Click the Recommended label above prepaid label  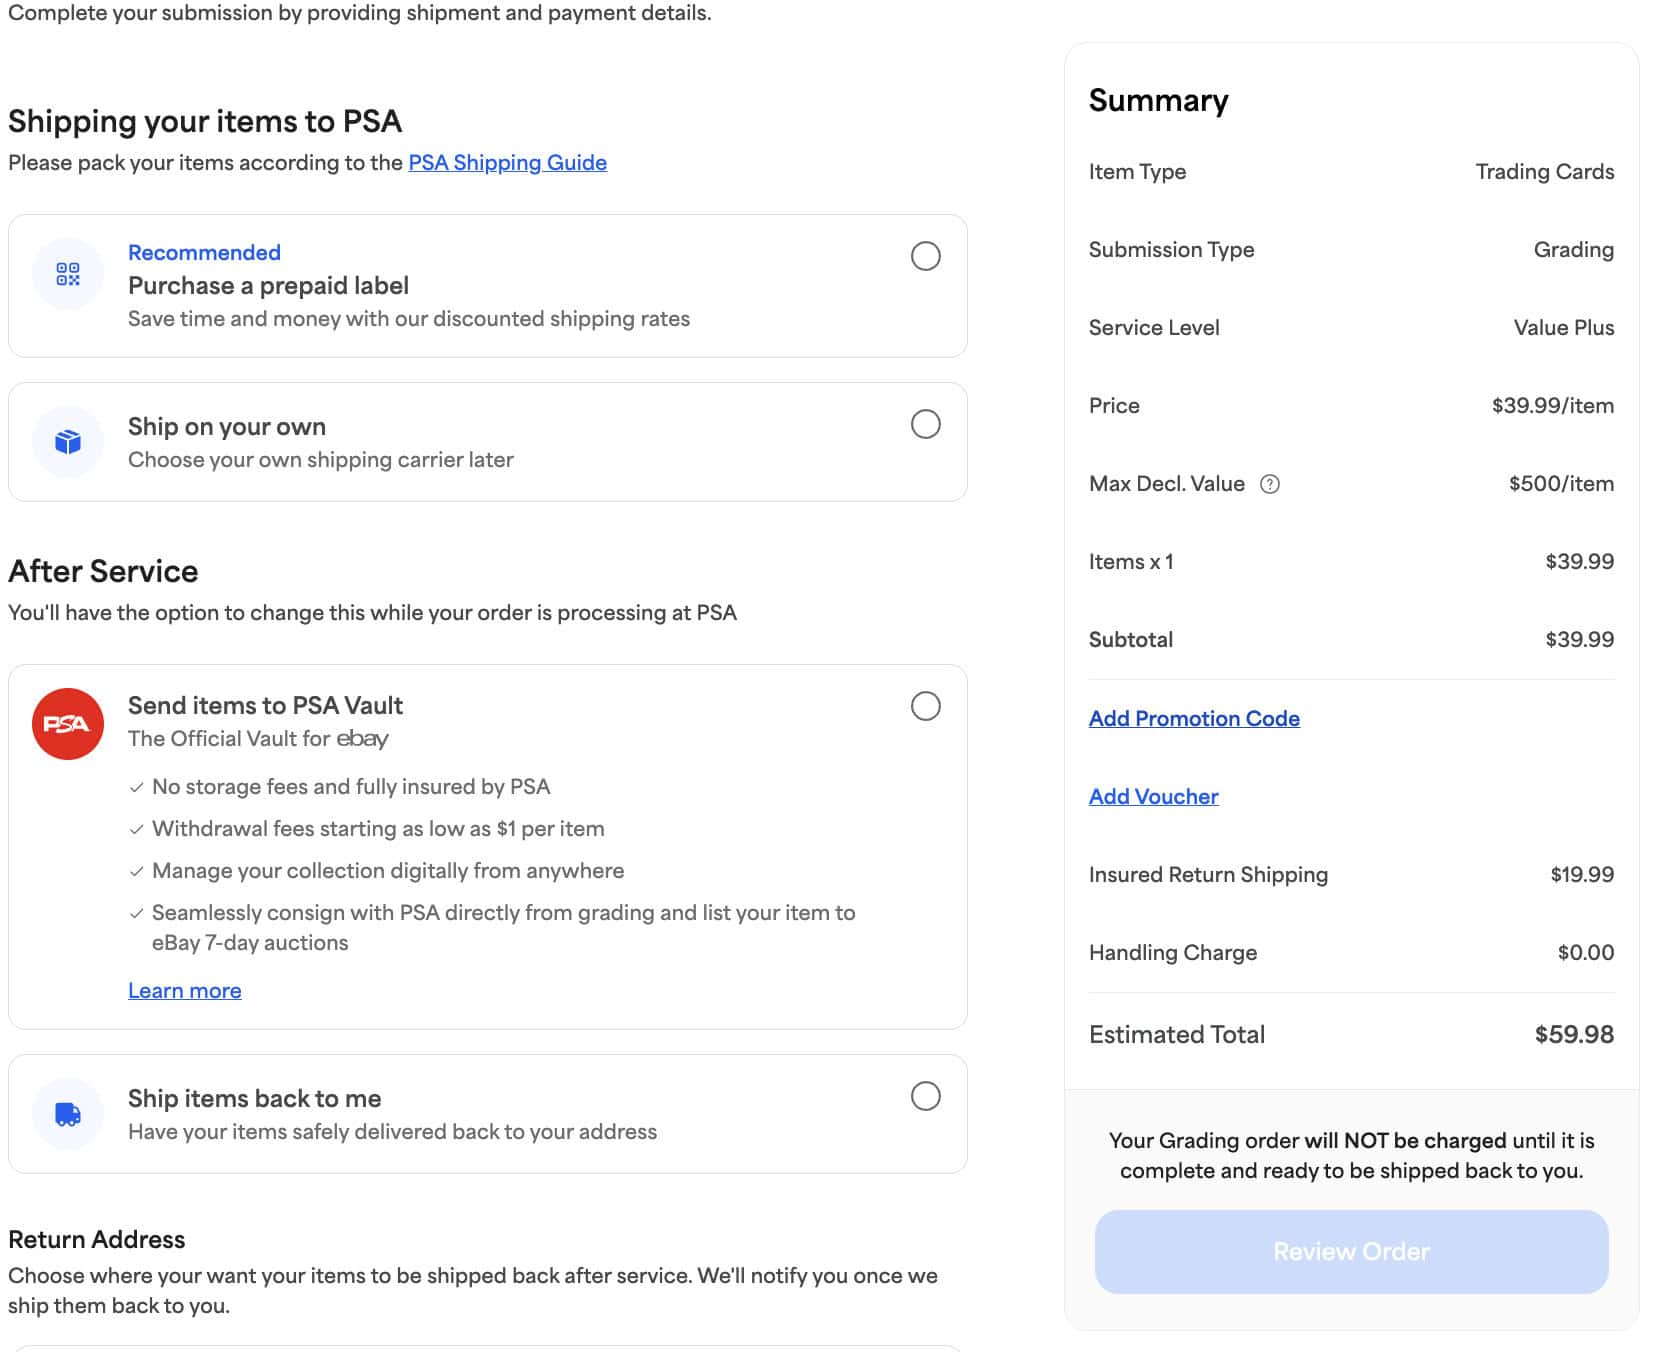[203, 252]
